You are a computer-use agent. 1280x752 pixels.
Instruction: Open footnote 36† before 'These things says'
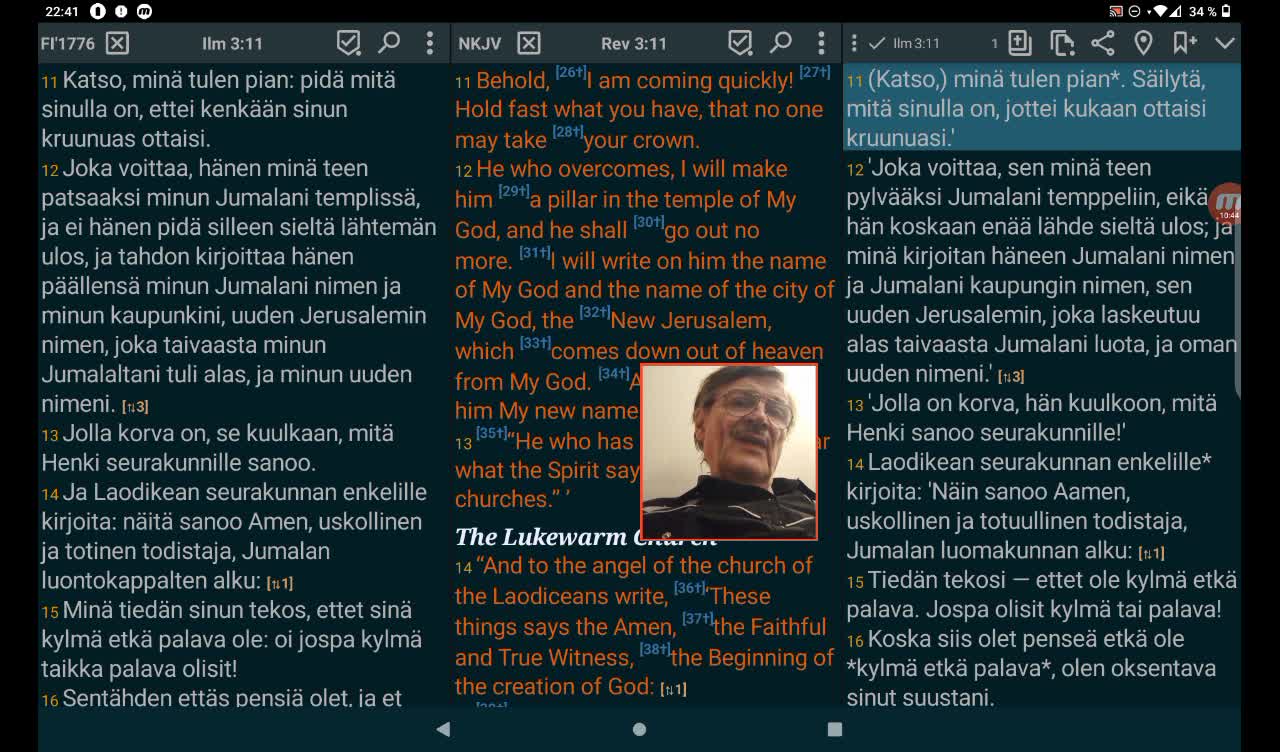689,588
